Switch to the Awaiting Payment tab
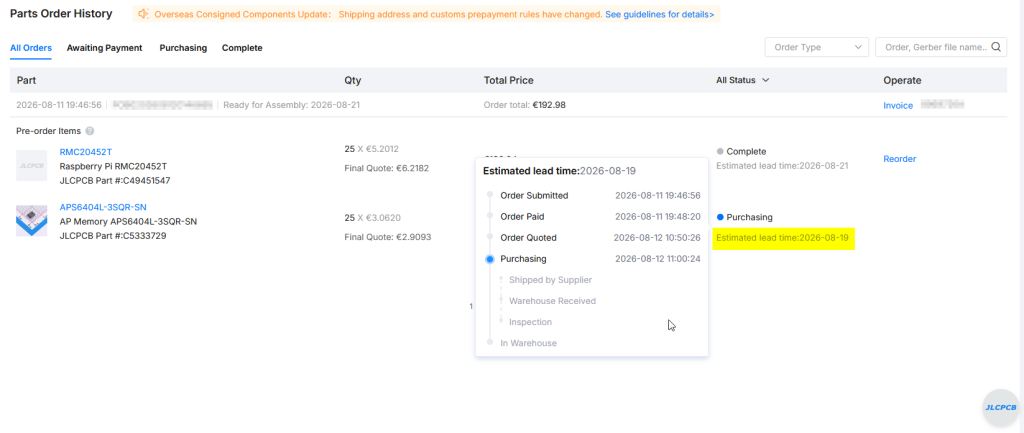The image size is (1024, 433). pyautogui.click(x=104, y=48)
